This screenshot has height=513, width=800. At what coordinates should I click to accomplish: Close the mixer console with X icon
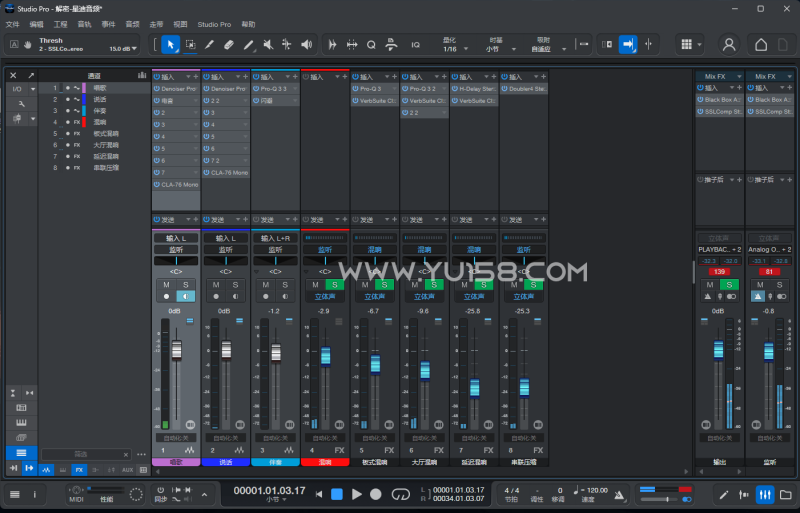[x=13, y=76]
